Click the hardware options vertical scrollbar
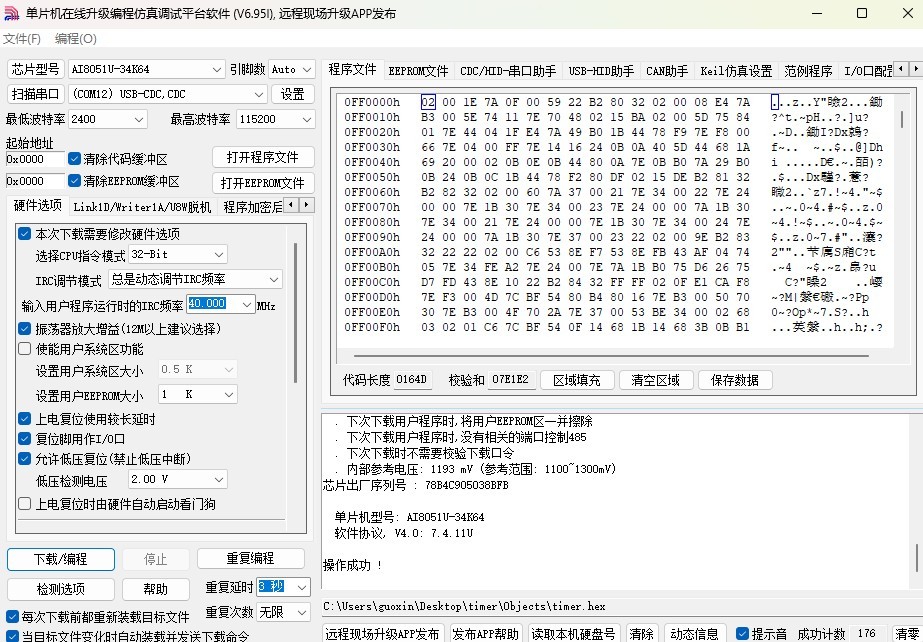The height and width of the screenshot is (642, 923). (x=295, y=313)
